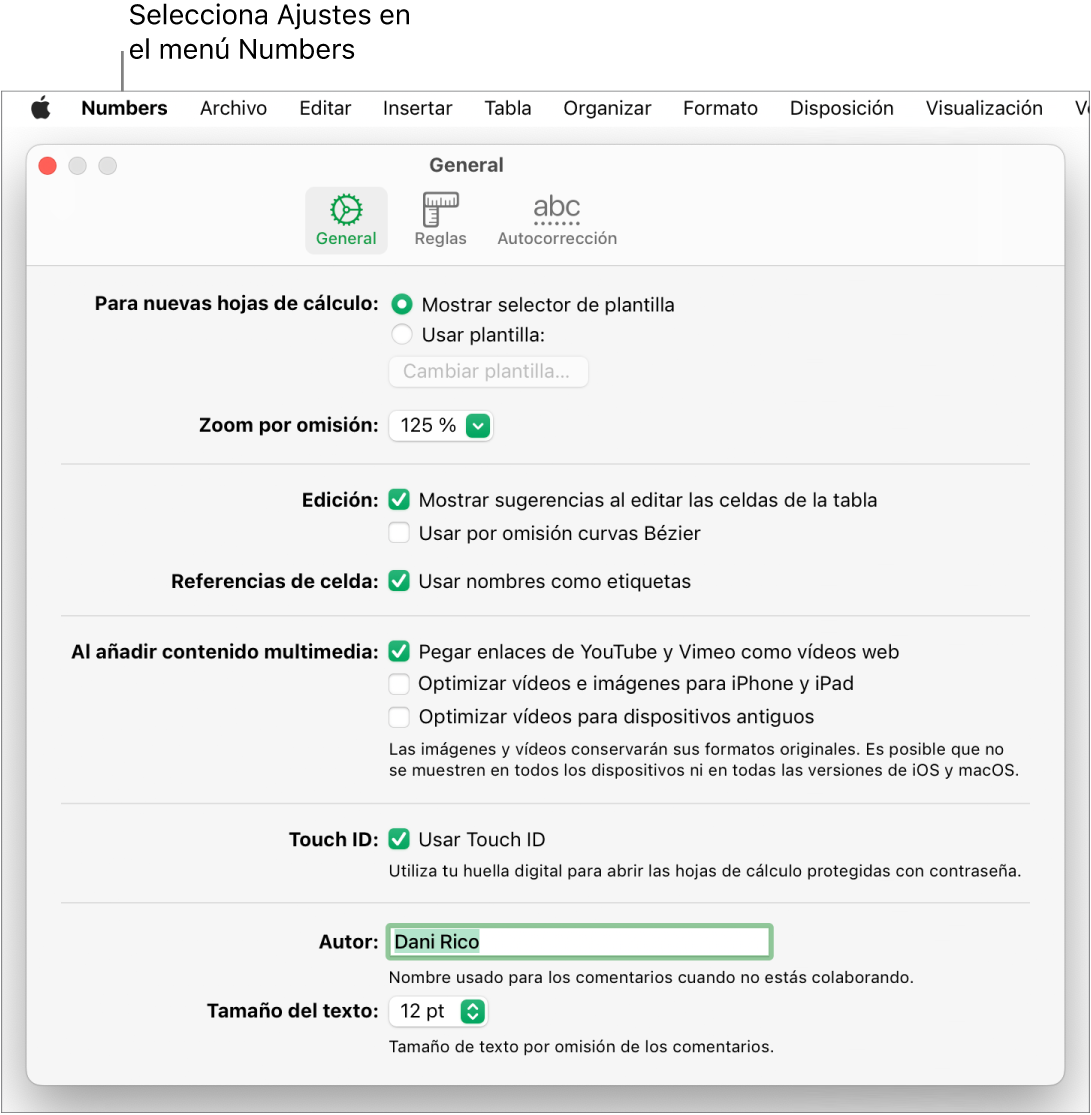Image resolution: width=1091 pixels, height=1115 pixels.
Task: Enable 'Optimizar vídeos e imágenes para iPhone'
Action: pos(398,684)
